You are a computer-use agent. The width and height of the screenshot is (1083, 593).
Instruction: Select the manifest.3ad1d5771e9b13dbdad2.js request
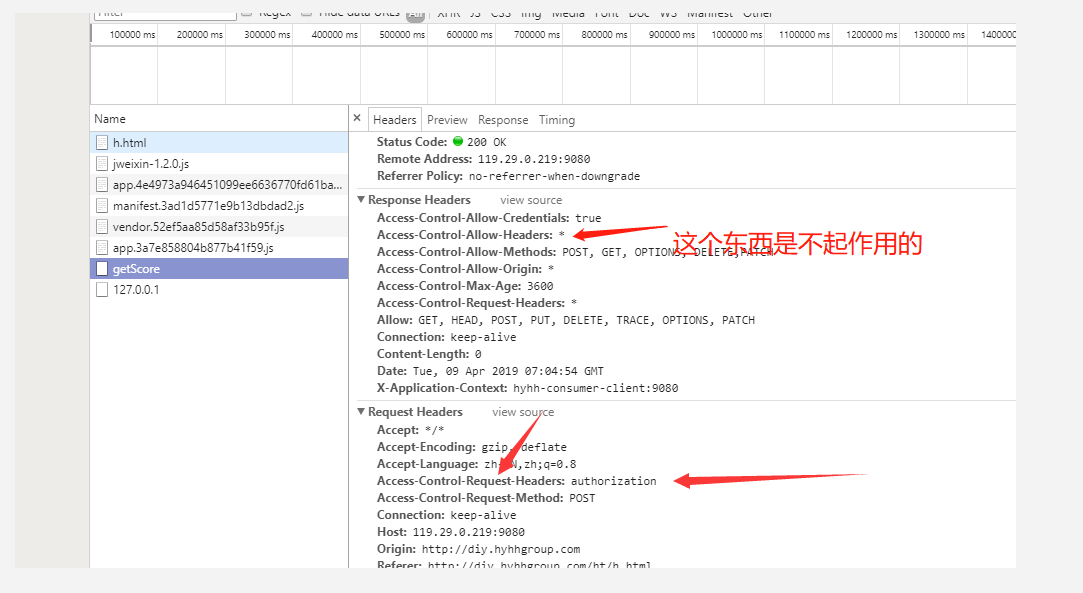pyautogui.click(x=219, y=206)
